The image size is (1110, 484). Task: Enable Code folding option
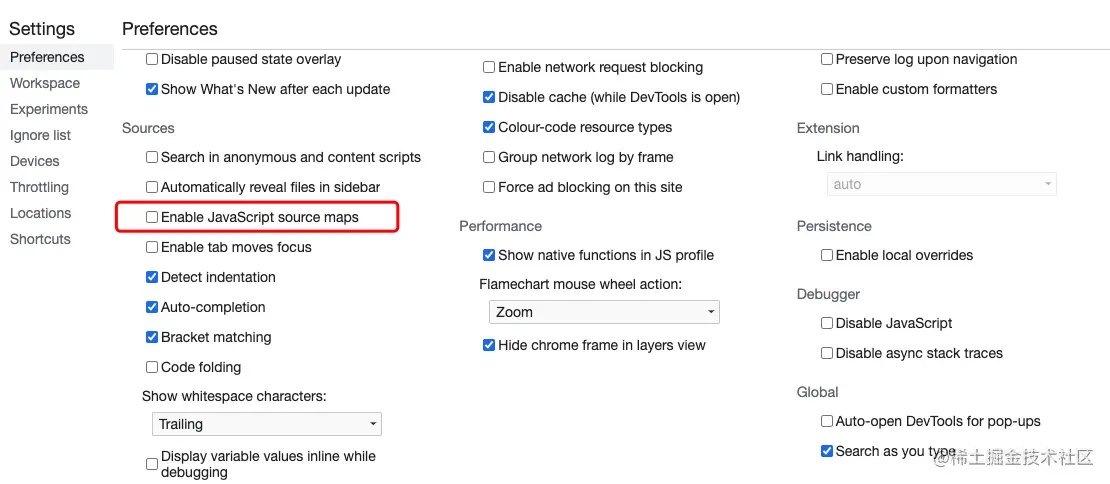click(152, 367)
